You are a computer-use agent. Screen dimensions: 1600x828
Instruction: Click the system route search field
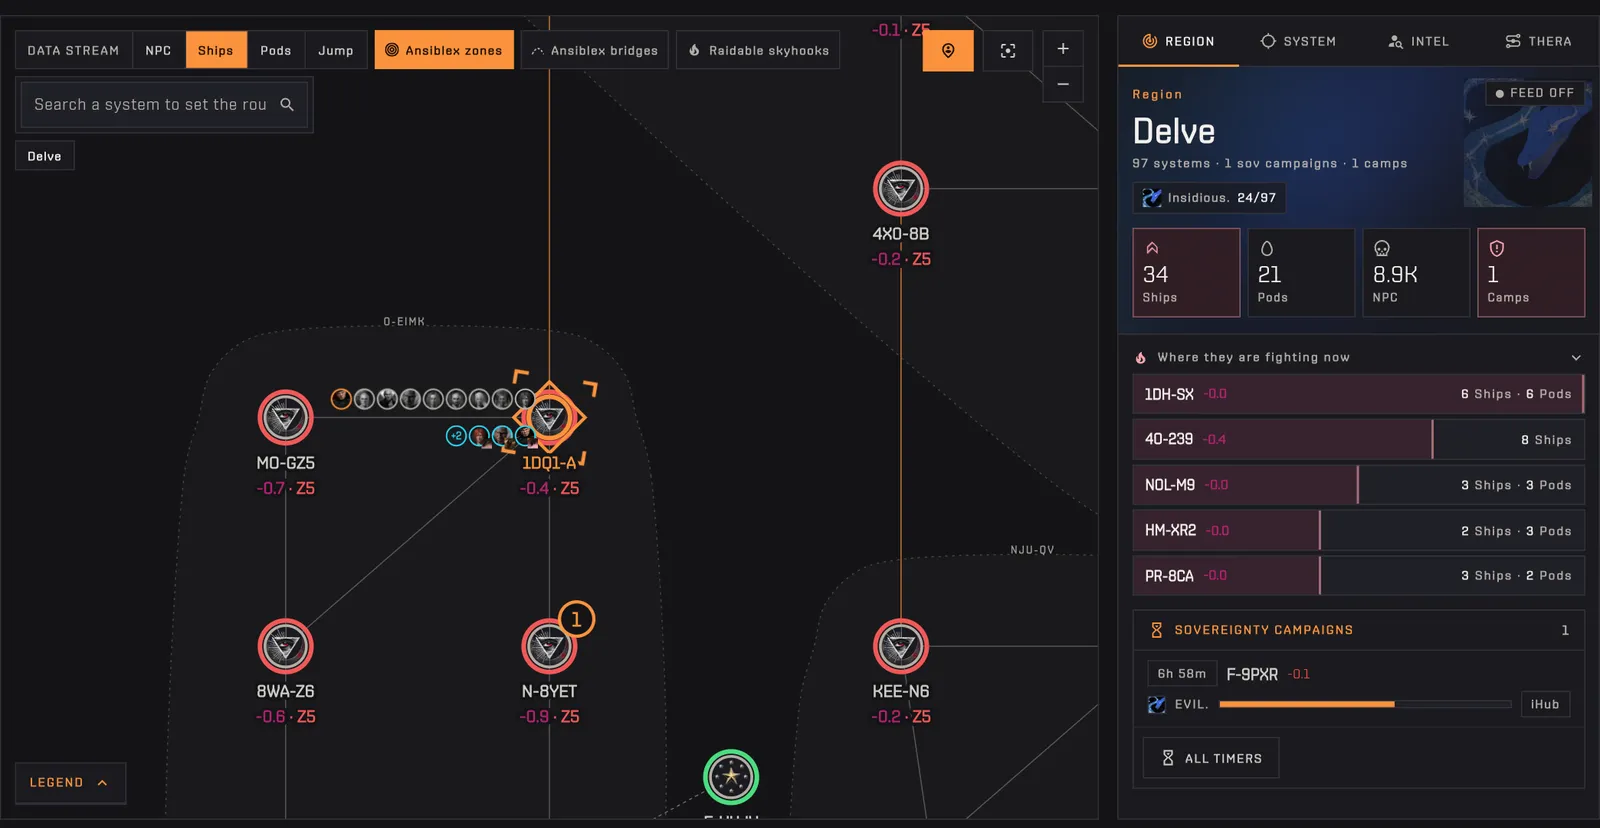(164, 104)
